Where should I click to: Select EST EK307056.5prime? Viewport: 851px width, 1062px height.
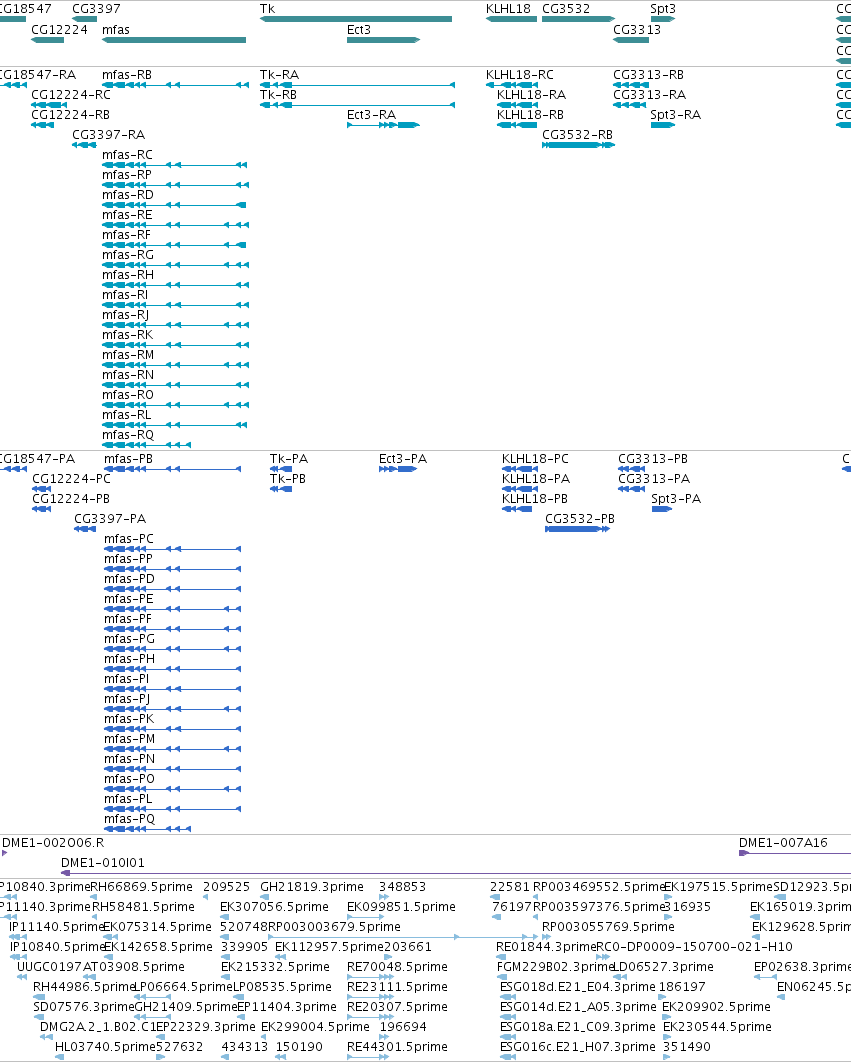[x=274, y=907]
